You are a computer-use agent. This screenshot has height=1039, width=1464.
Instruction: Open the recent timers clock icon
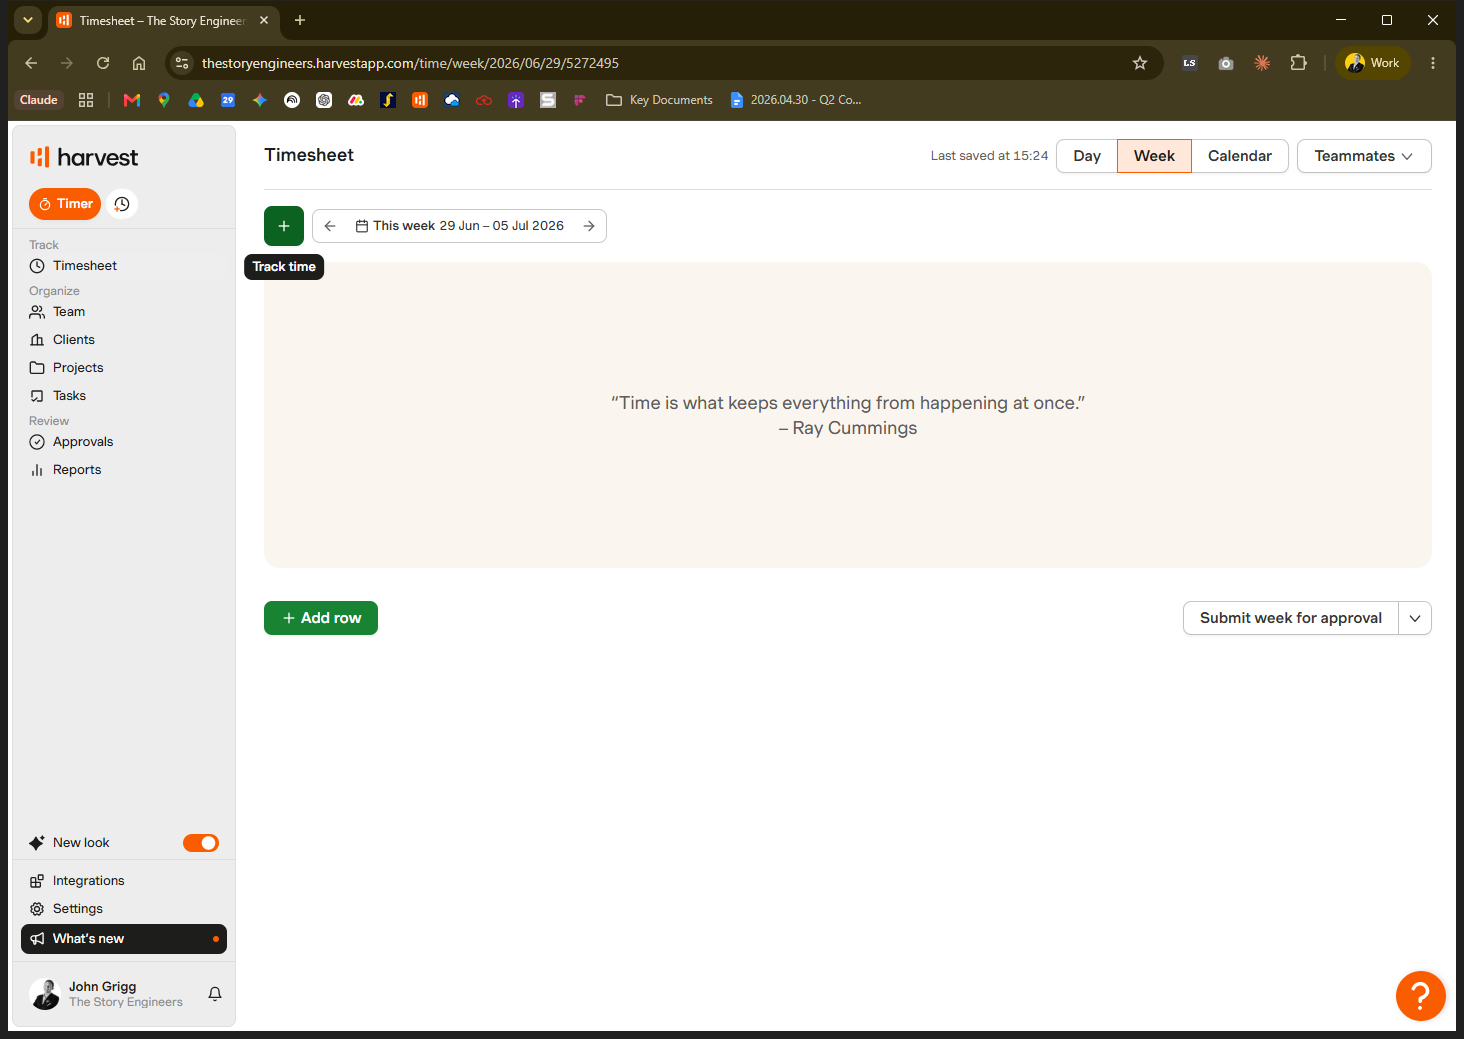pyautogui.click(x=122, y=204)
